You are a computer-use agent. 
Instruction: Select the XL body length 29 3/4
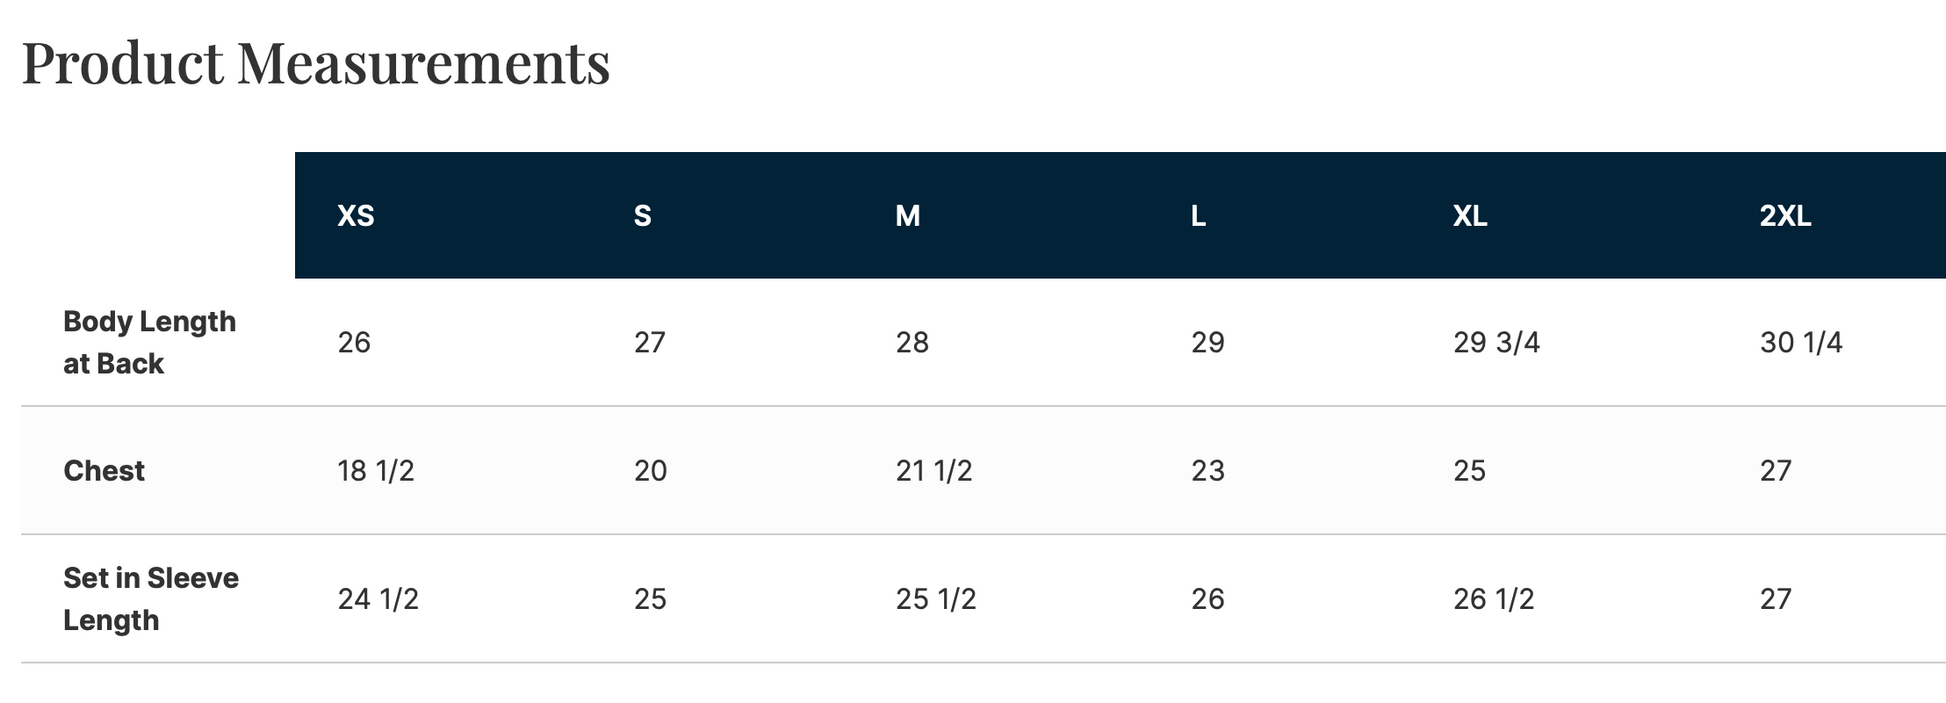(x=1496, y=343)
